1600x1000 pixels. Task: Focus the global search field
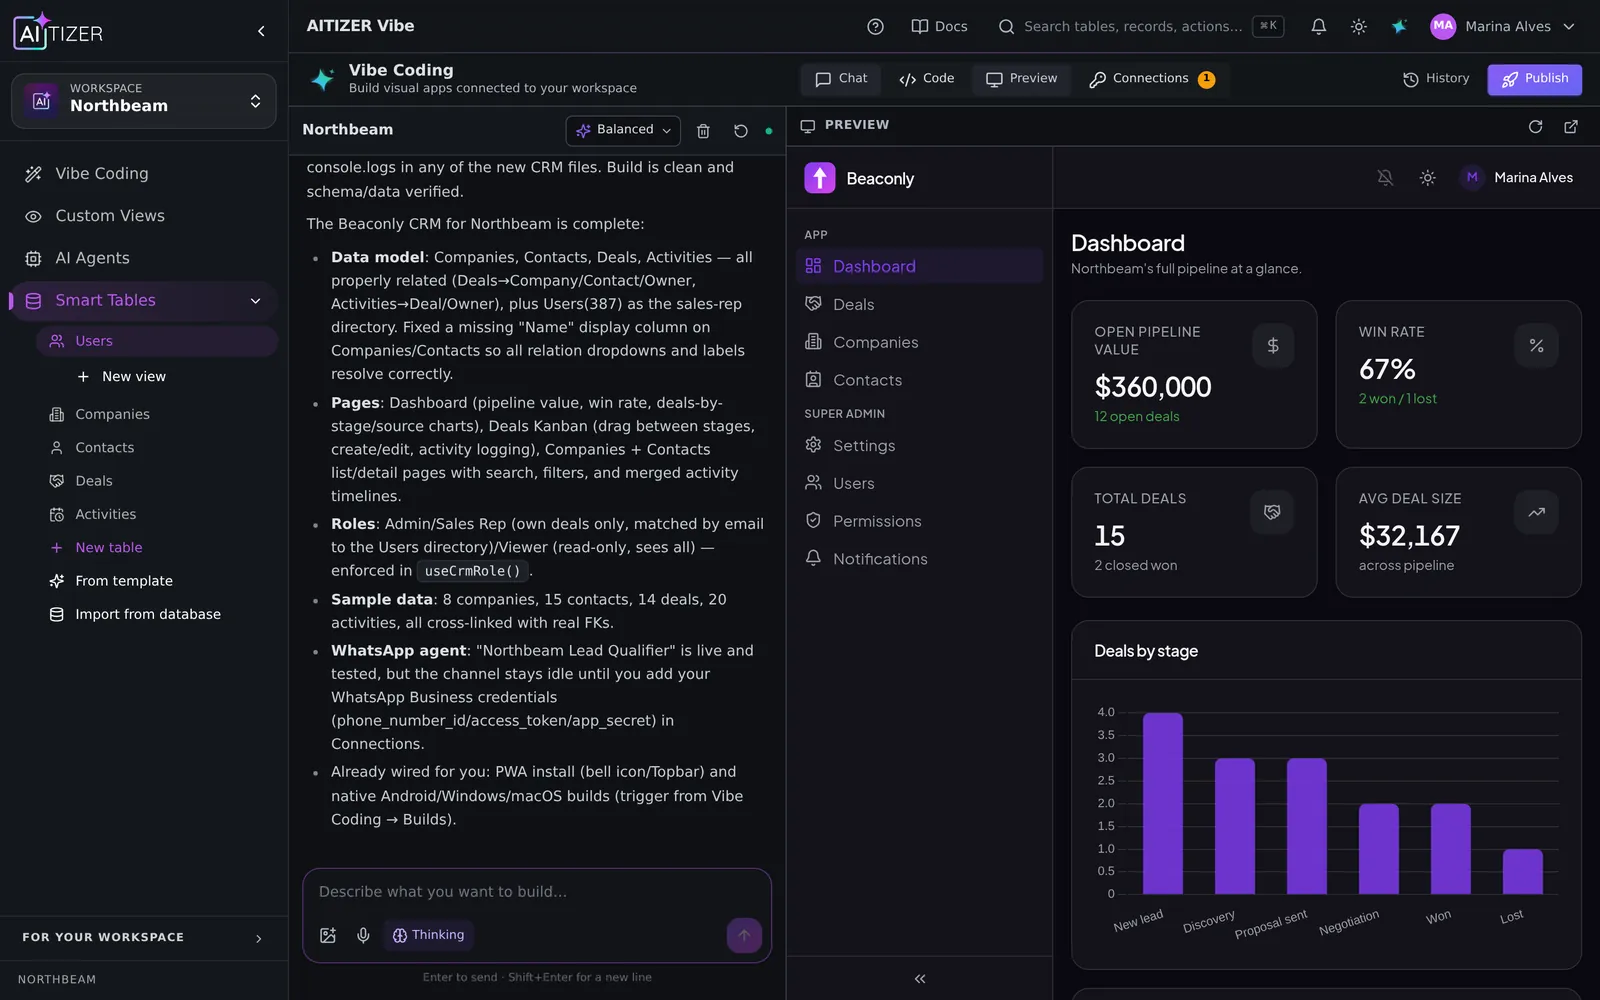pos(1140,27)
